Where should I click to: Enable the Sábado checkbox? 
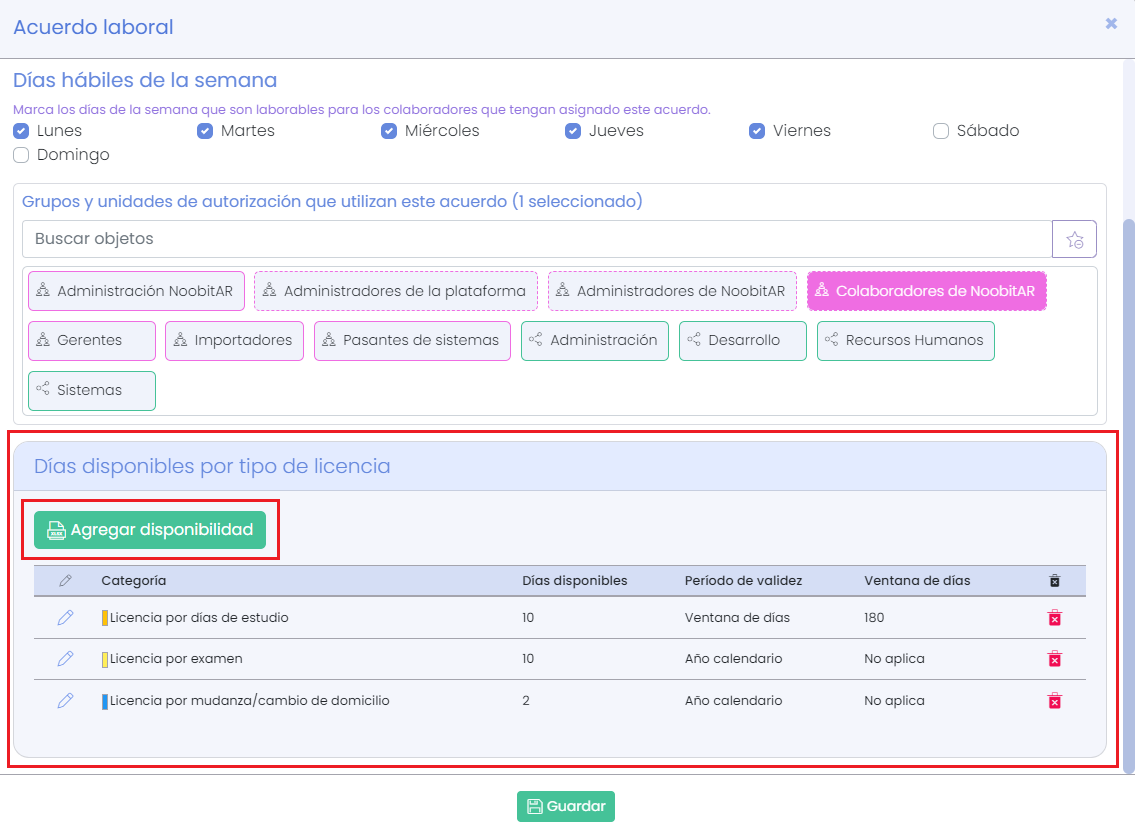pyautogui.click(x=941, y=131)
